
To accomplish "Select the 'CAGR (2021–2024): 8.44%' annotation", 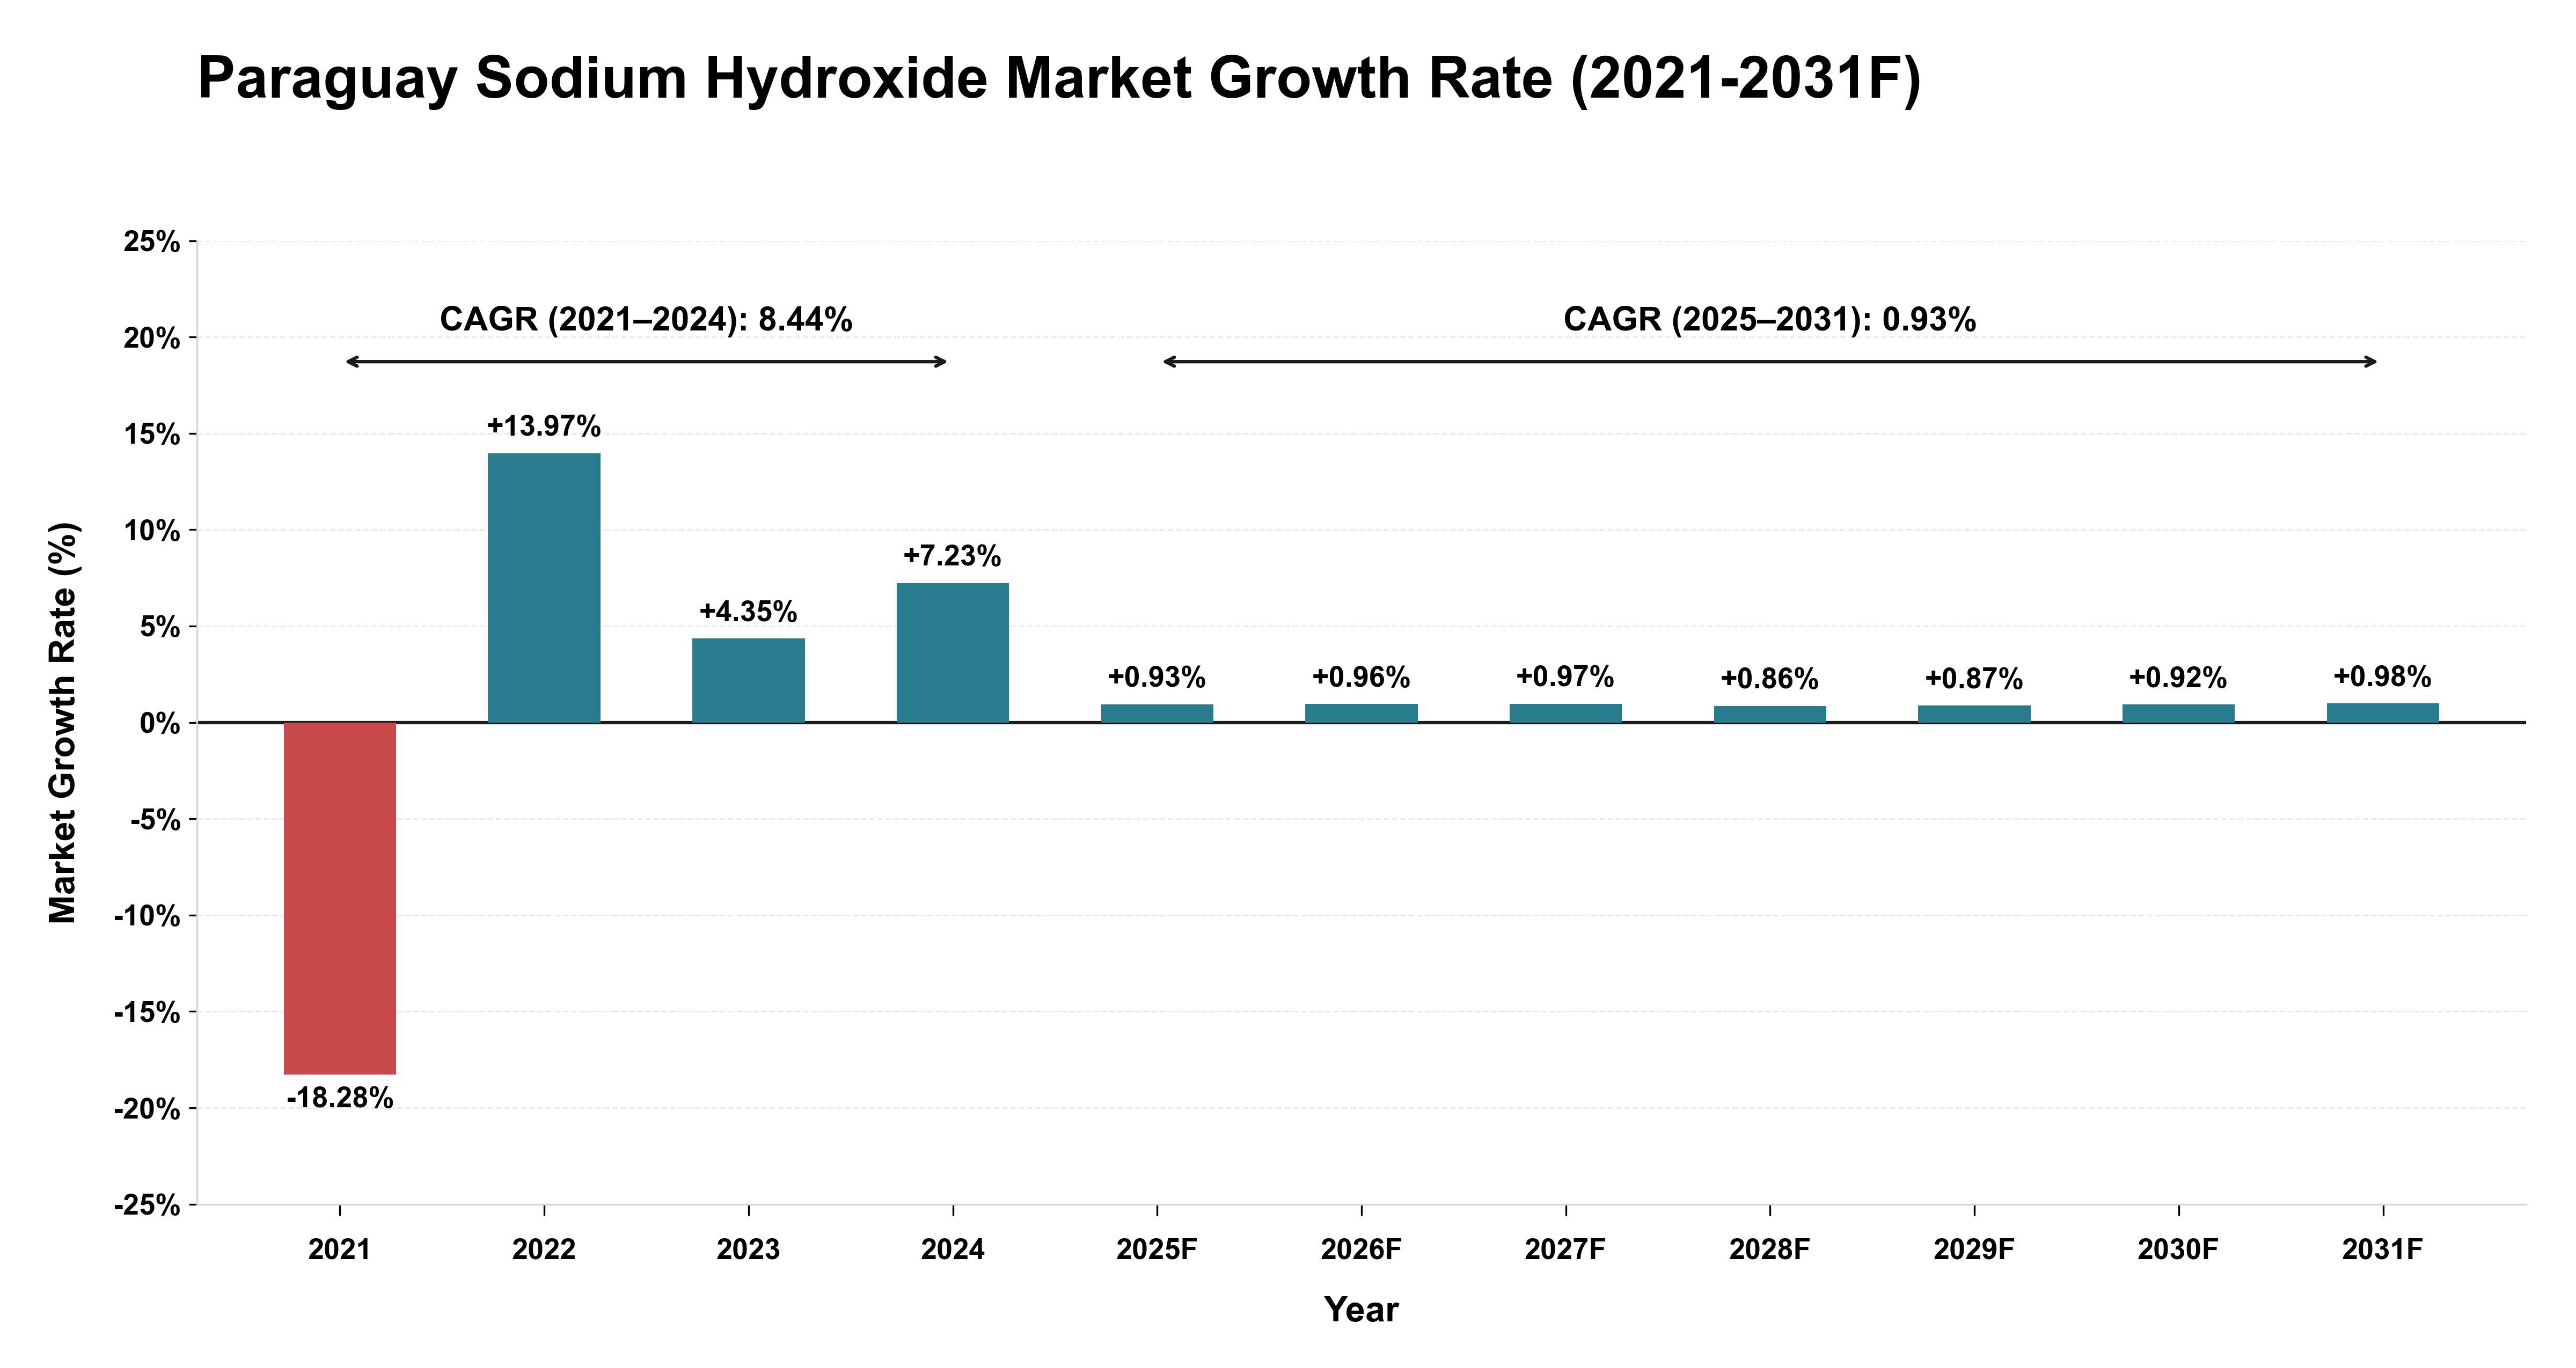I will click(646, 320).
